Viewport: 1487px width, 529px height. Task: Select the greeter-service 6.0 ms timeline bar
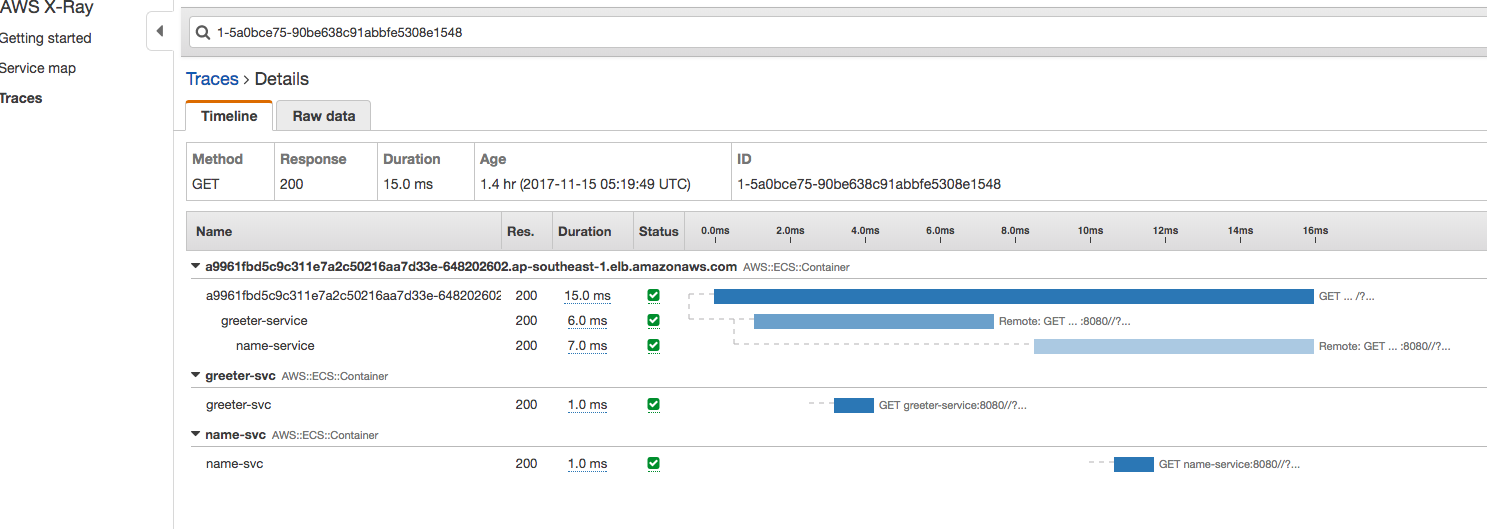click(874, 321)
